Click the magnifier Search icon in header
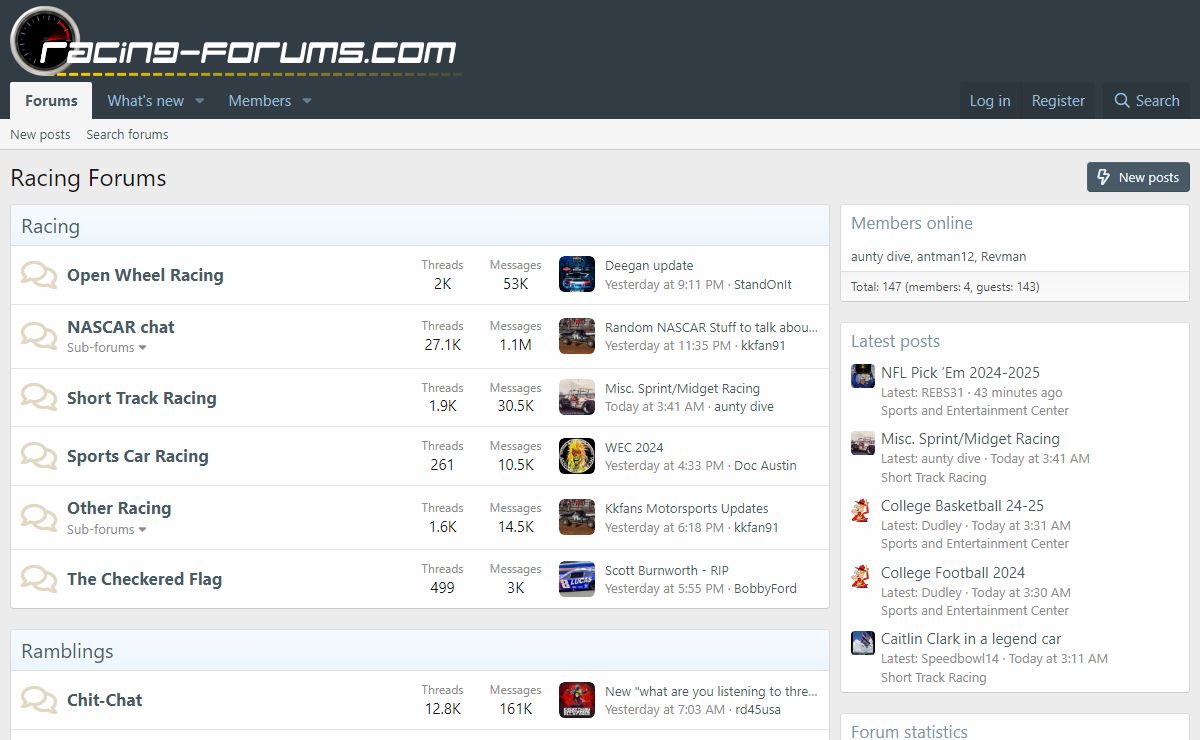 pos(1122,101)
